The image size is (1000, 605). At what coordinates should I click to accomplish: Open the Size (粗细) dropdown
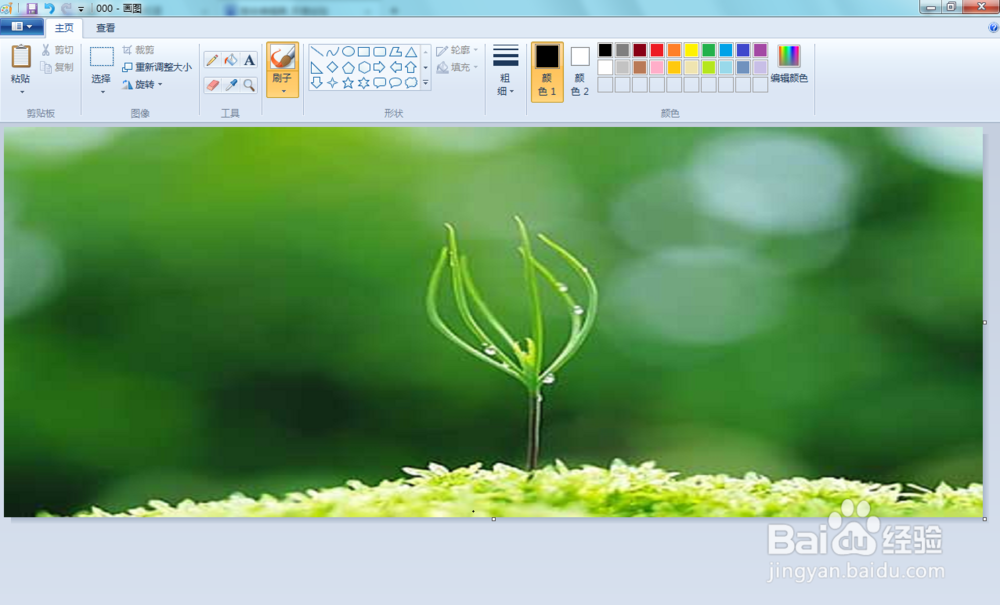point(505,71)
